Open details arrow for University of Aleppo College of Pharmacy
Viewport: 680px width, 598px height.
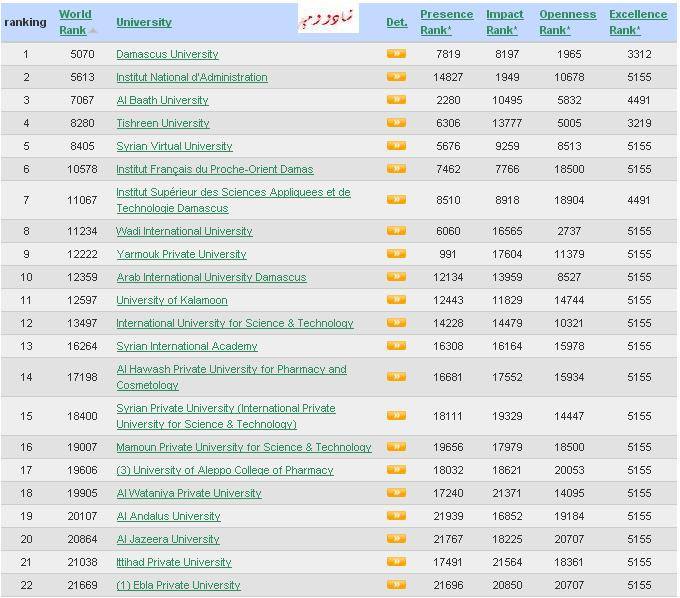click(x=396, y=470)
